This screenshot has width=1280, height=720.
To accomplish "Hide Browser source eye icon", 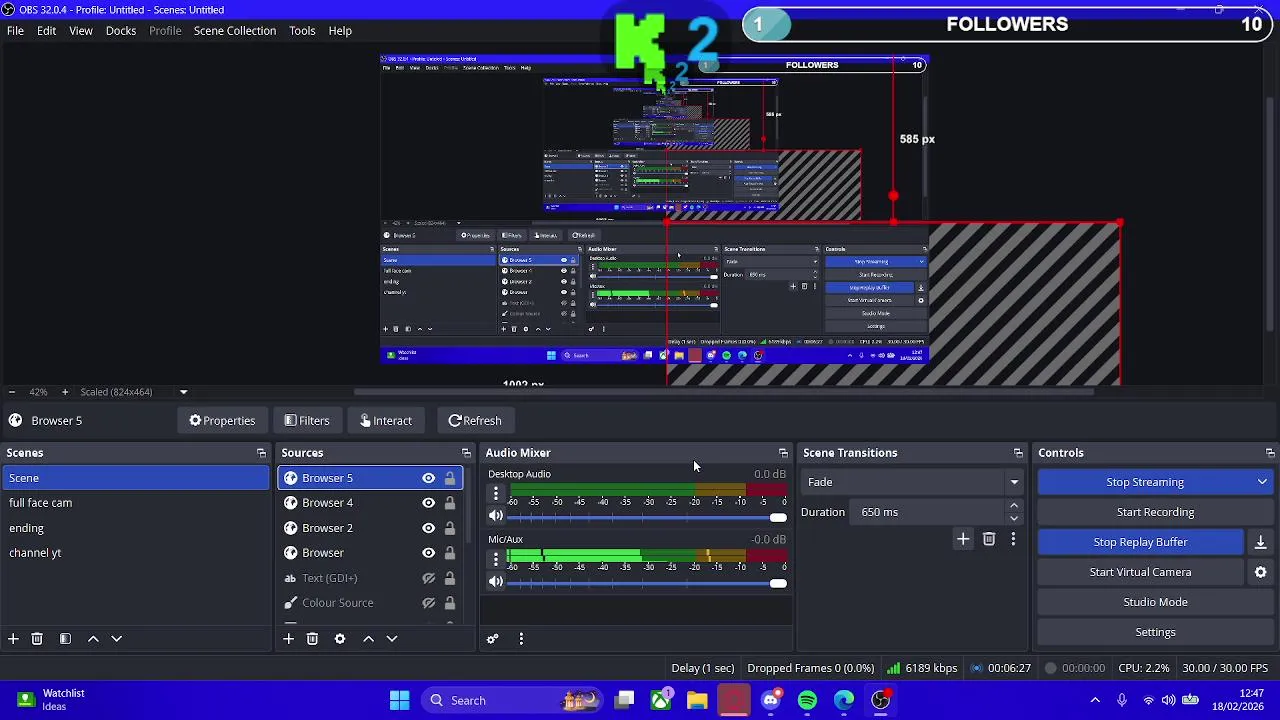I will (428, 553).
